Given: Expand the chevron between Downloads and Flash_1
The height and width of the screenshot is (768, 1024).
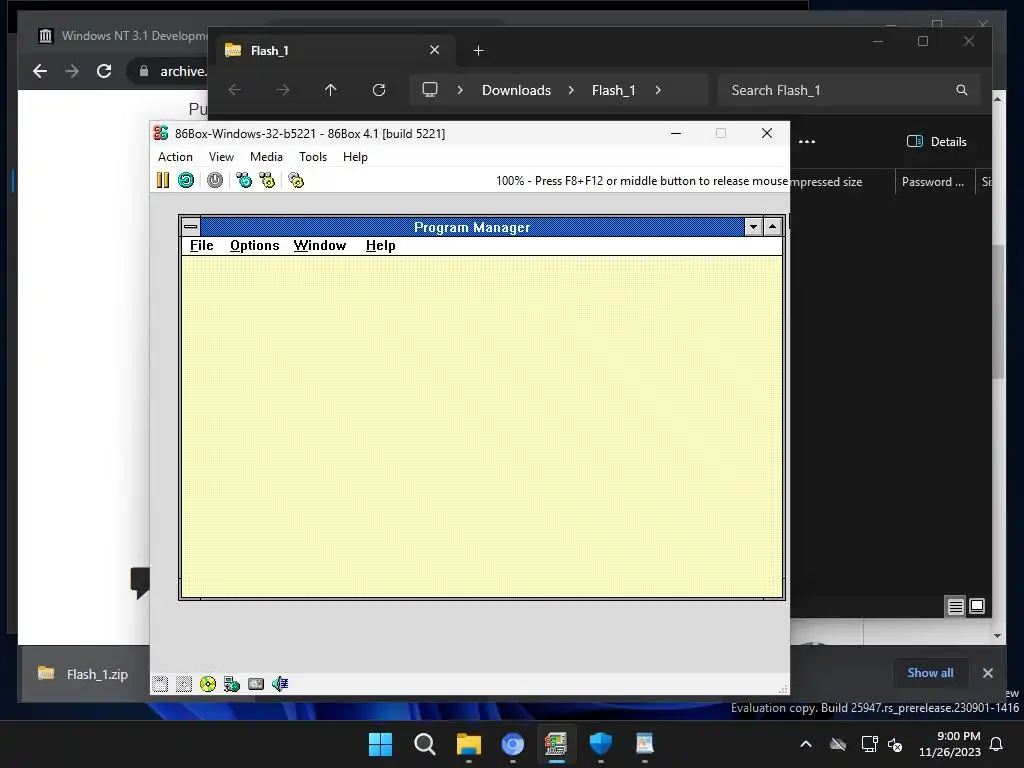Looking at the screenshot, I should click(571, 90).
